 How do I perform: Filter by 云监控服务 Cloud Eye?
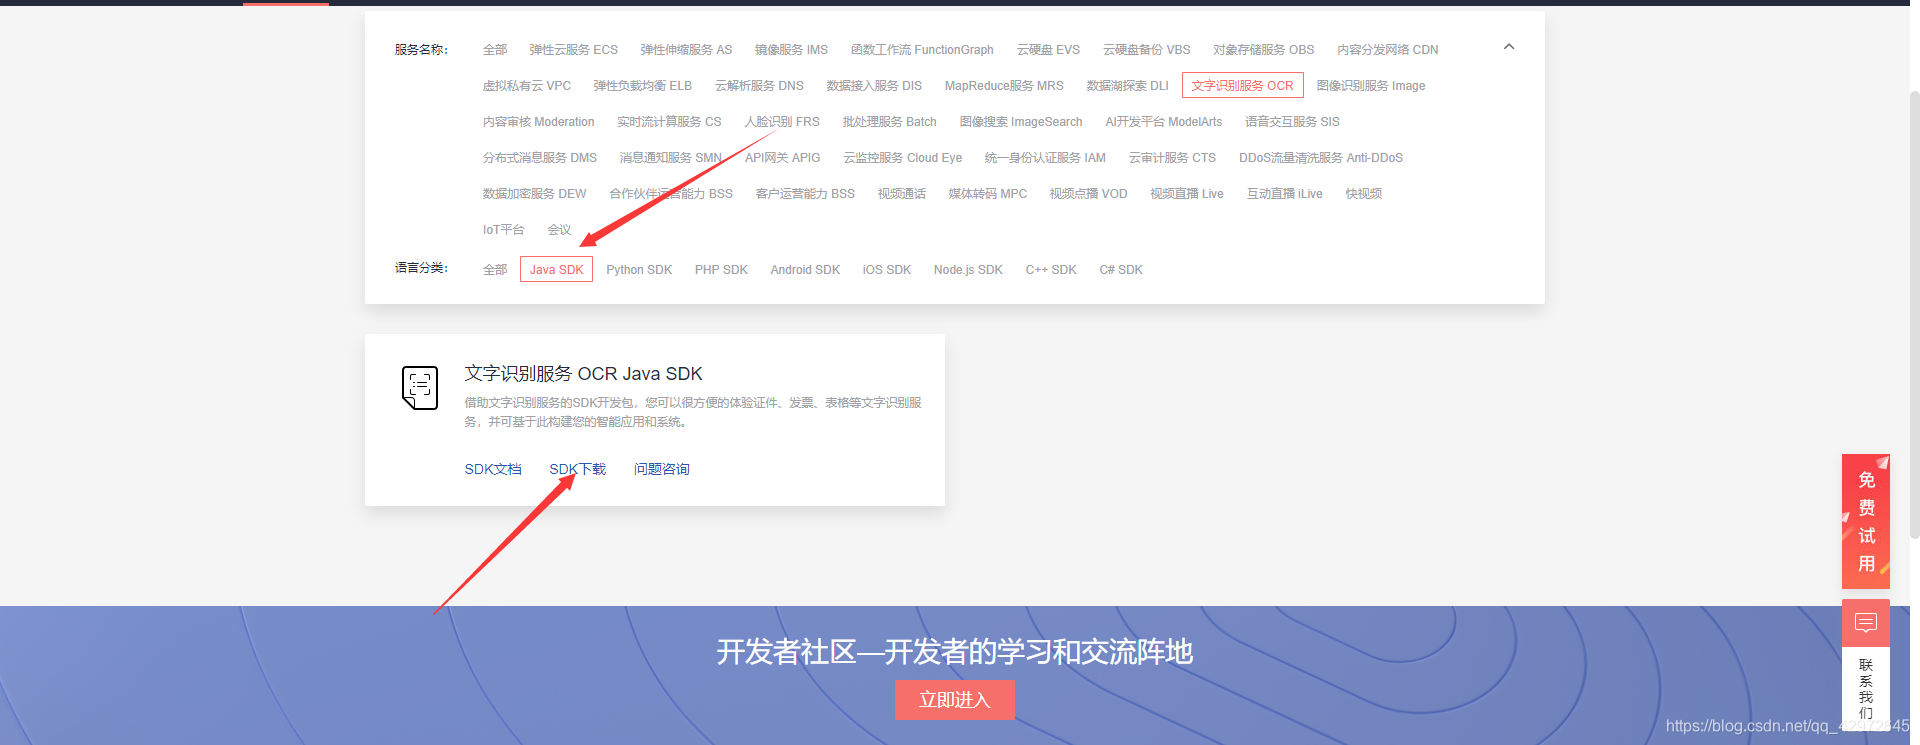(x=902, y=158)
